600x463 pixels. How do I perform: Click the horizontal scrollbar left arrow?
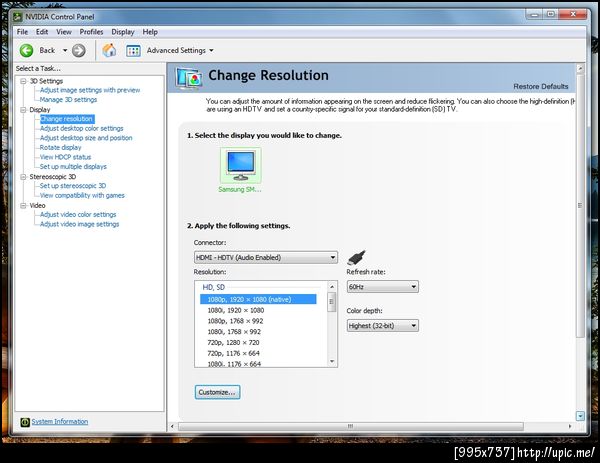tap(172, 426)
